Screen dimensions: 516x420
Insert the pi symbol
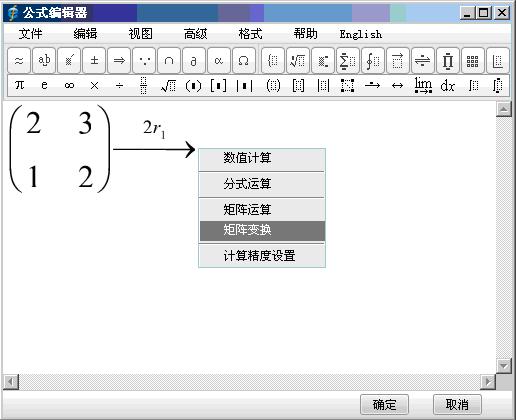click(x=19, y=85)
